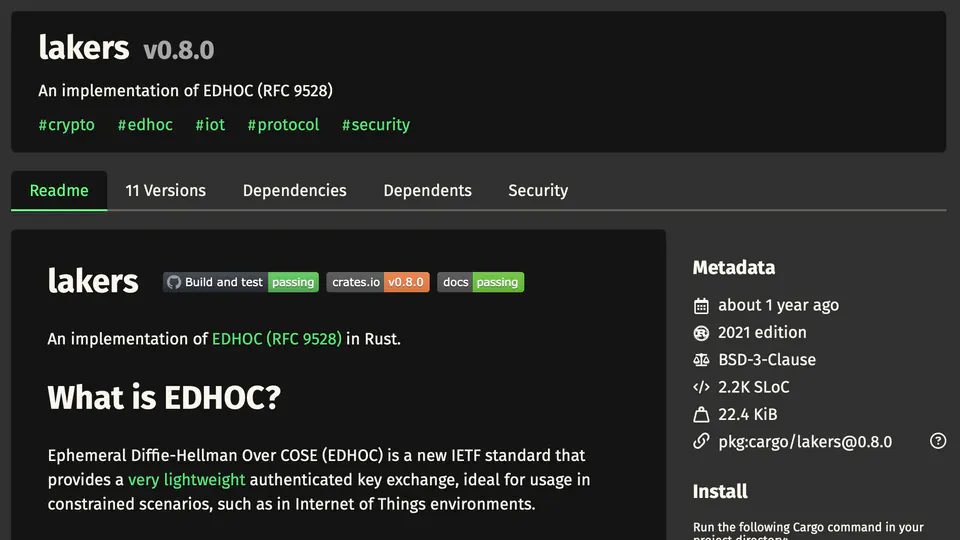Open the Dependencies tab
The width and height of the screenshot is (960, 540).
pyautogui.click(x=294, y=190)
